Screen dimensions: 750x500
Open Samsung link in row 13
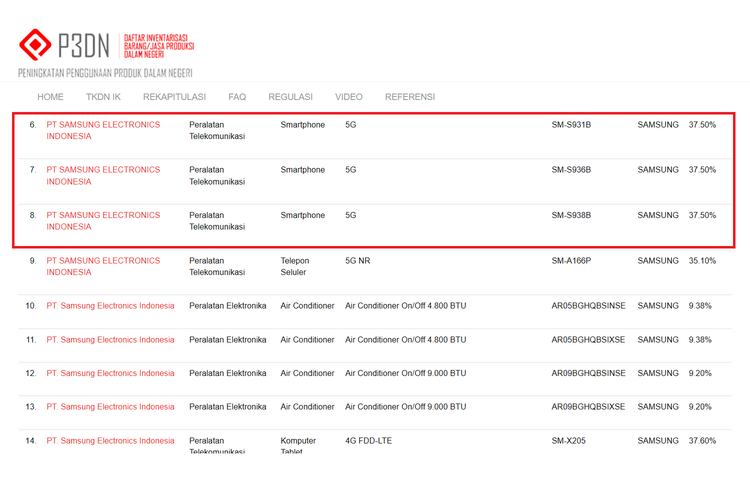pyautogui.click(x=110, y=407)
